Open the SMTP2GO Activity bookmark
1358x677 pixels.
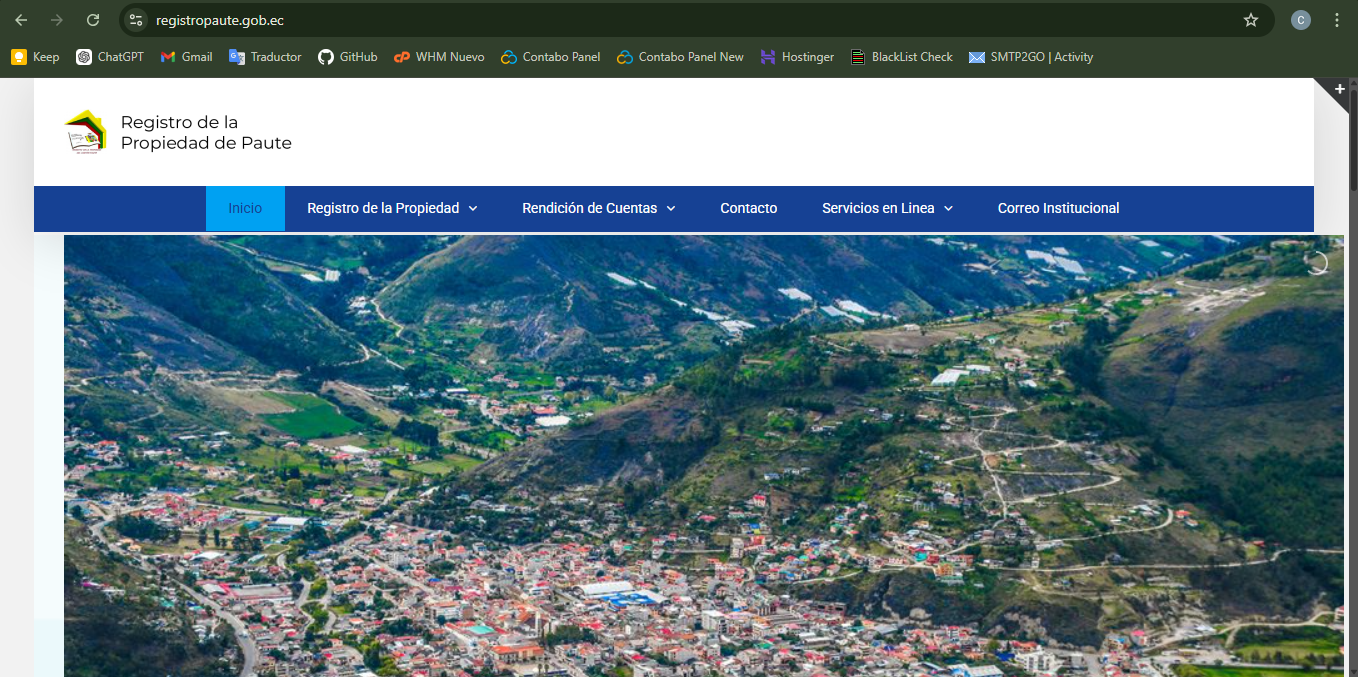1030,57
